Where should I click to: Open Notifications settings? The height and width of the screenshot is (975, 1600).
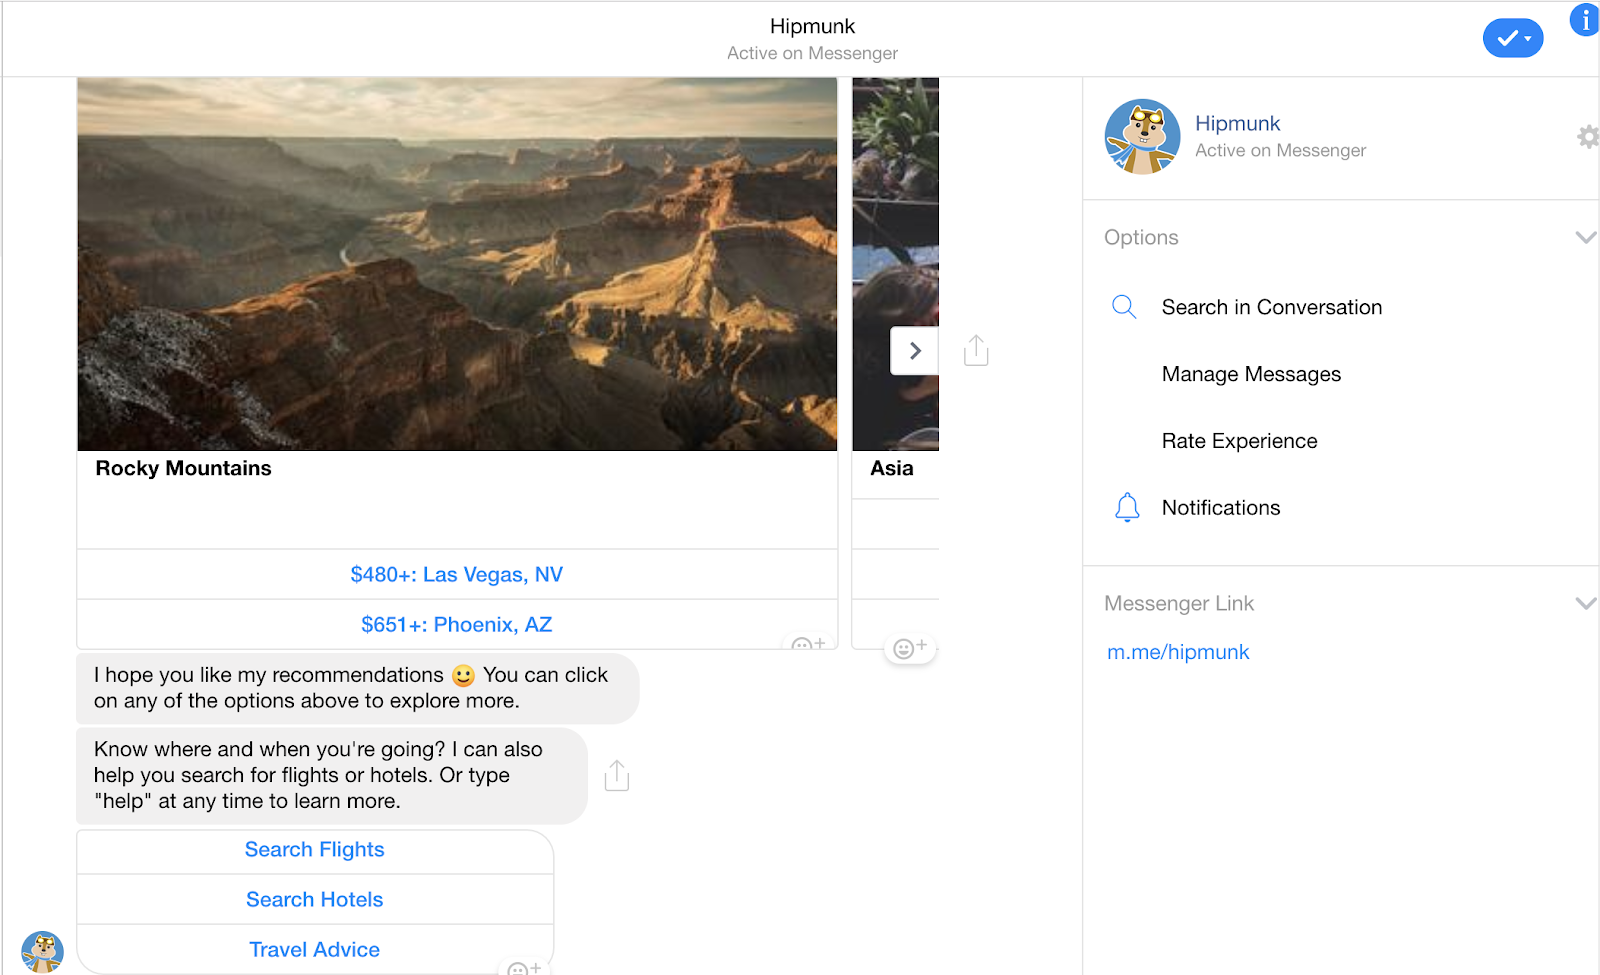pos(1220,508)
